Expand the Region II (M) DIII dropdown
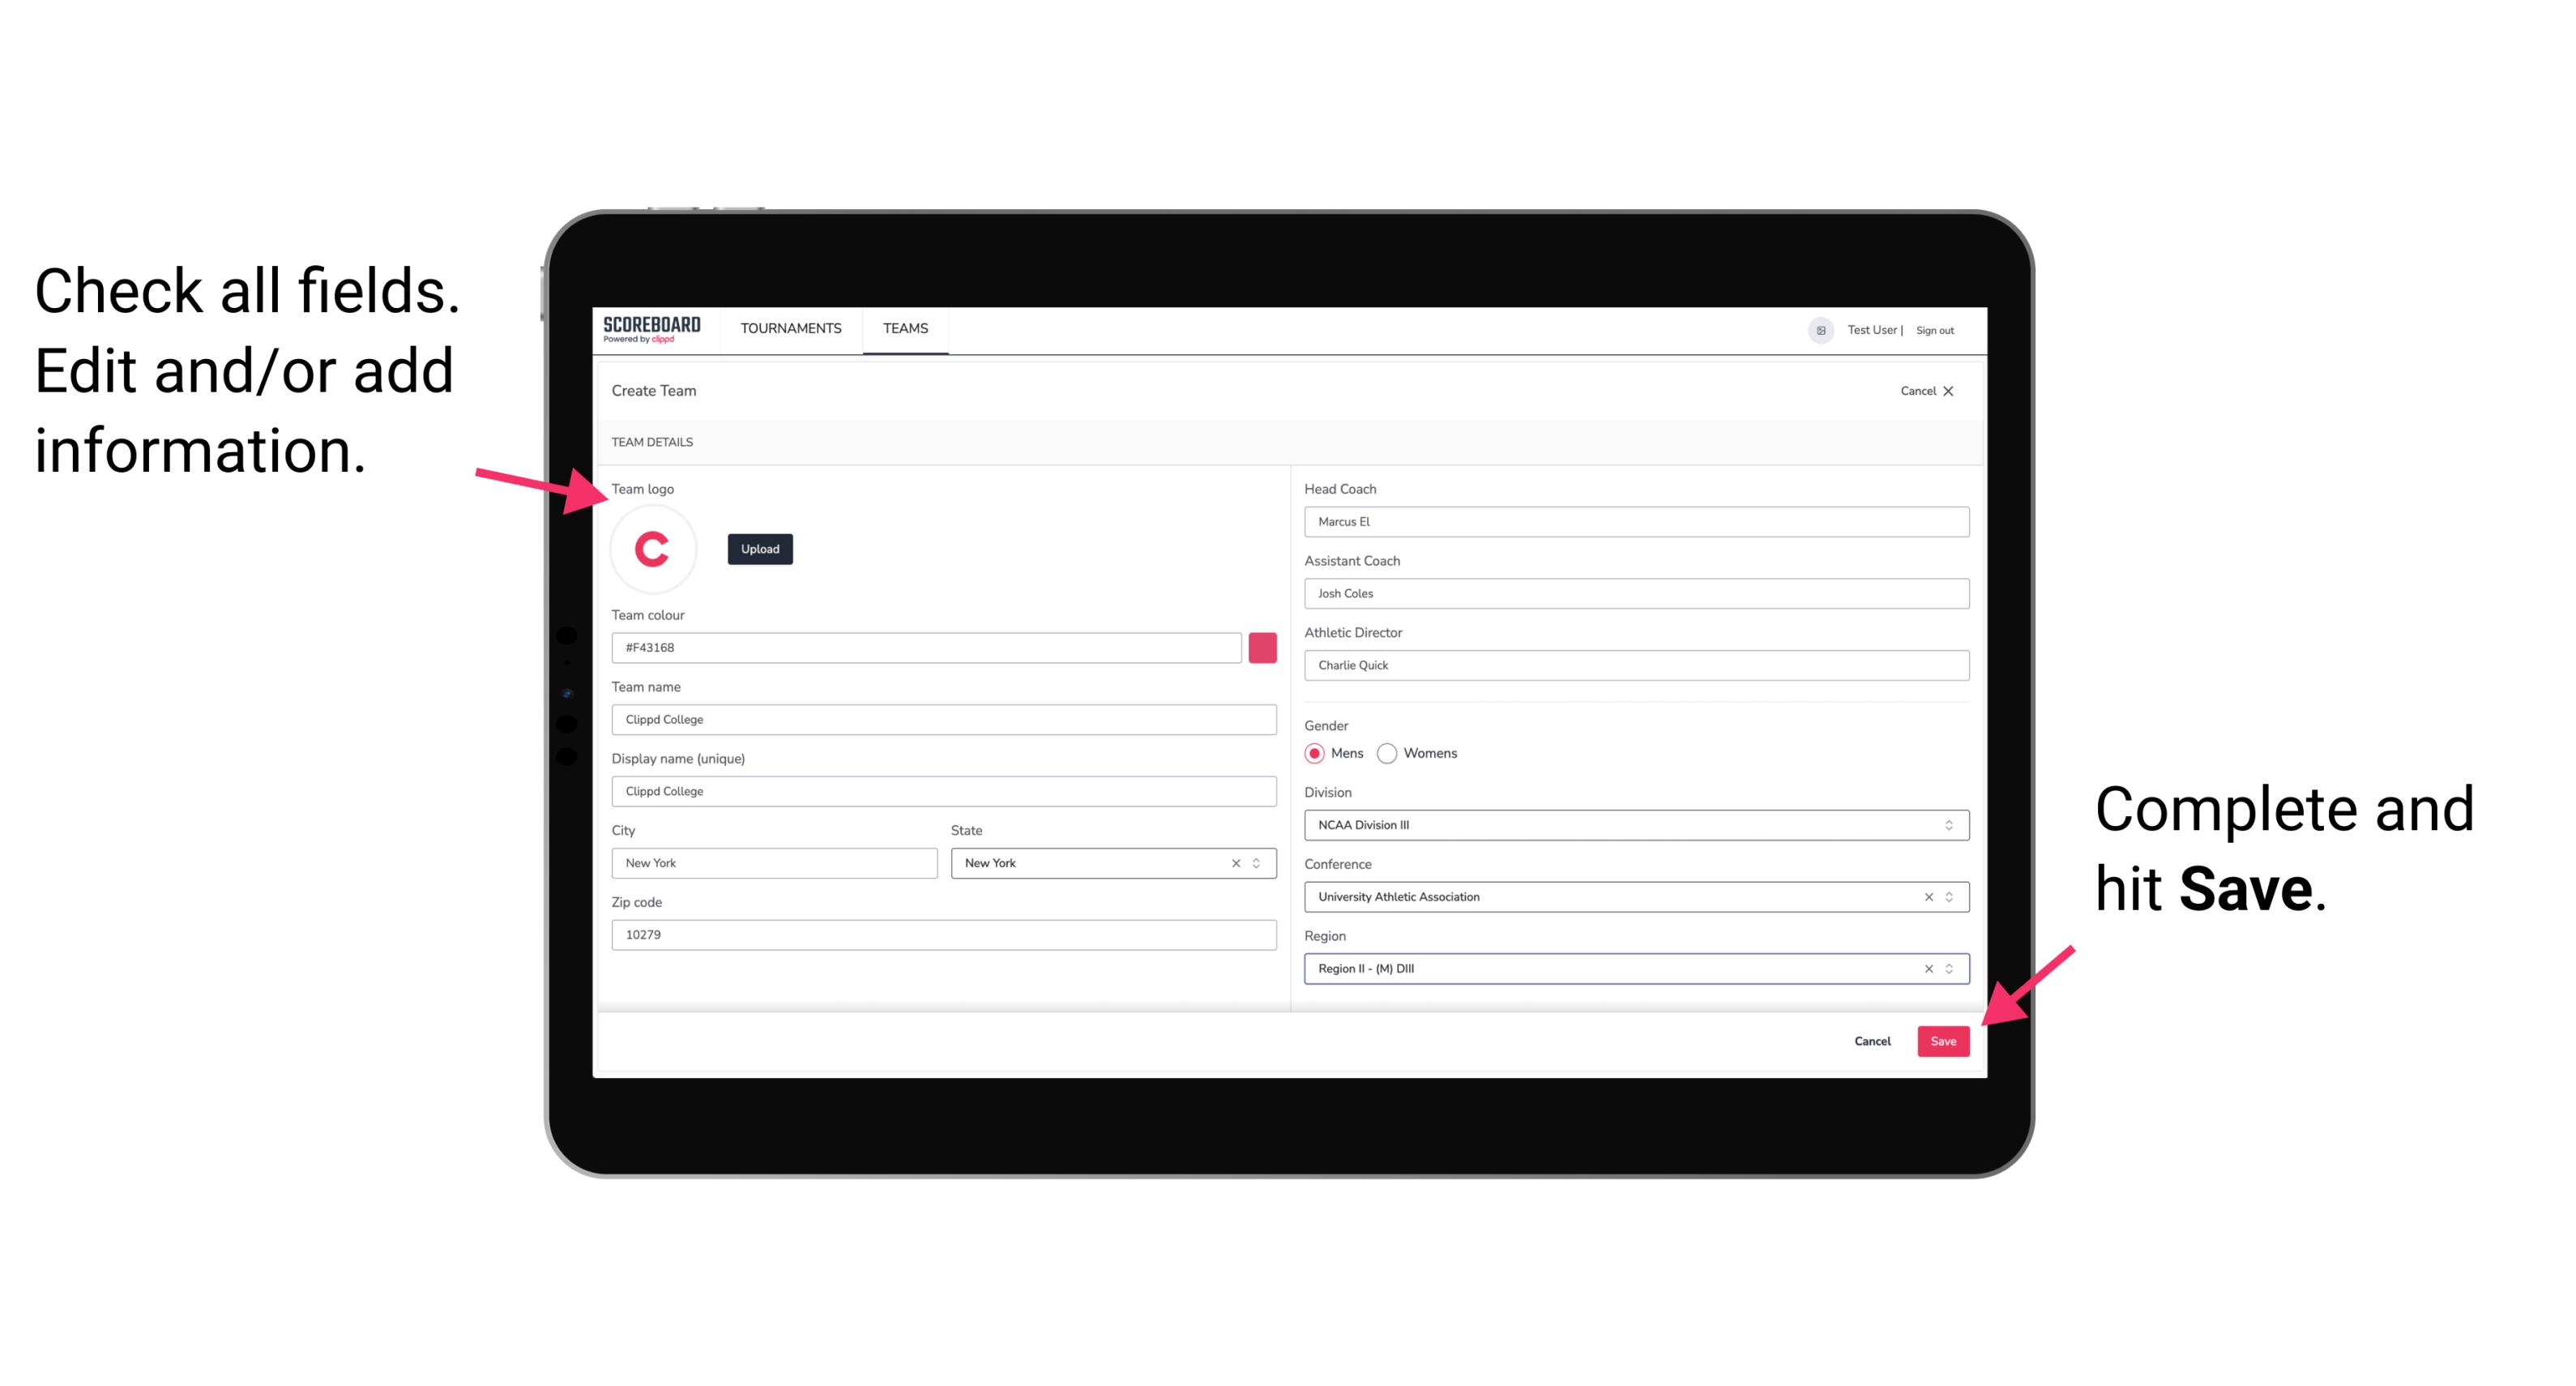 click(1951, 969)
